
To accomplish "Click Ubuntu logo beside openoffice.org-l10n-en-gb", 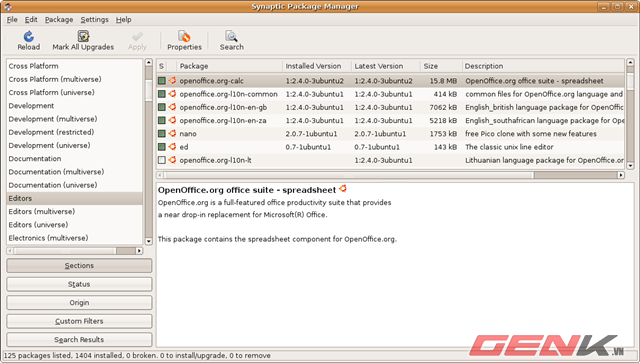I will pos(172,107).
